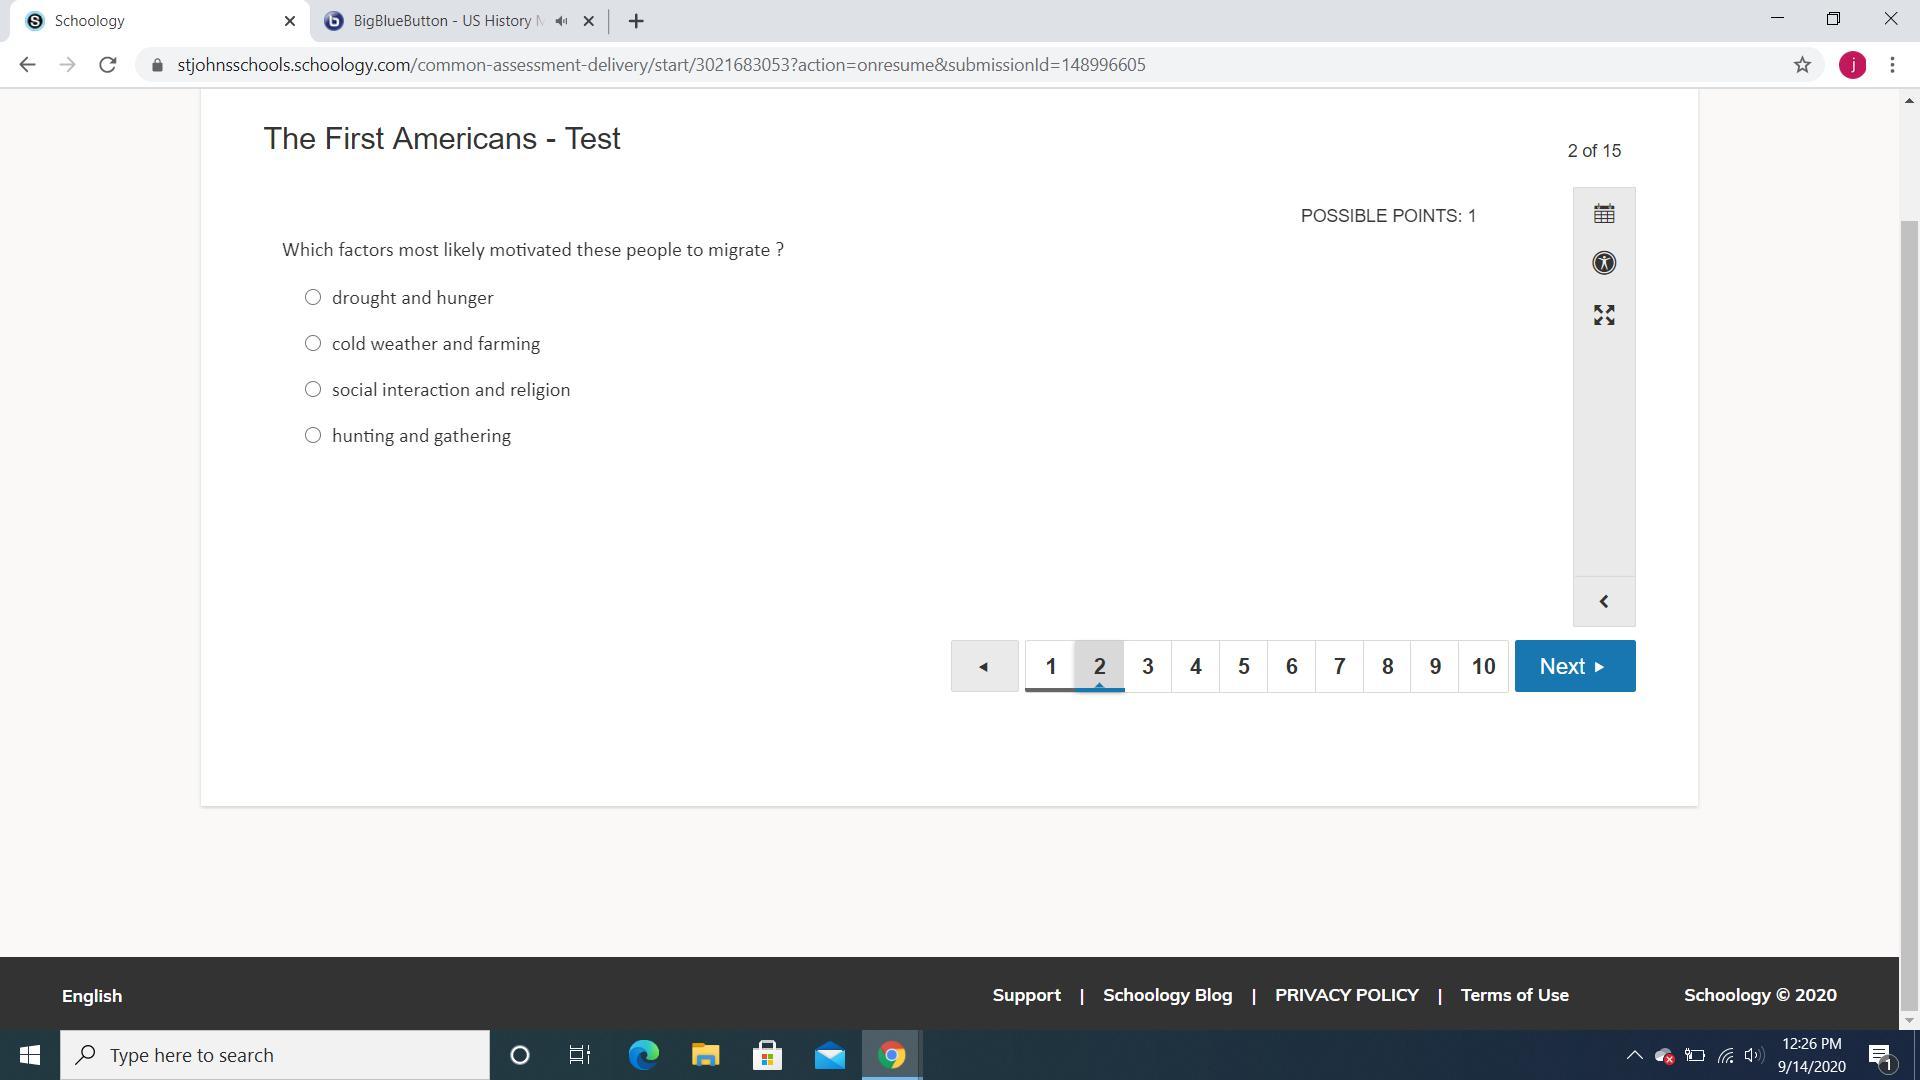
Task: Toggle fullscreen mode icon
Action: coord(1604,315)
